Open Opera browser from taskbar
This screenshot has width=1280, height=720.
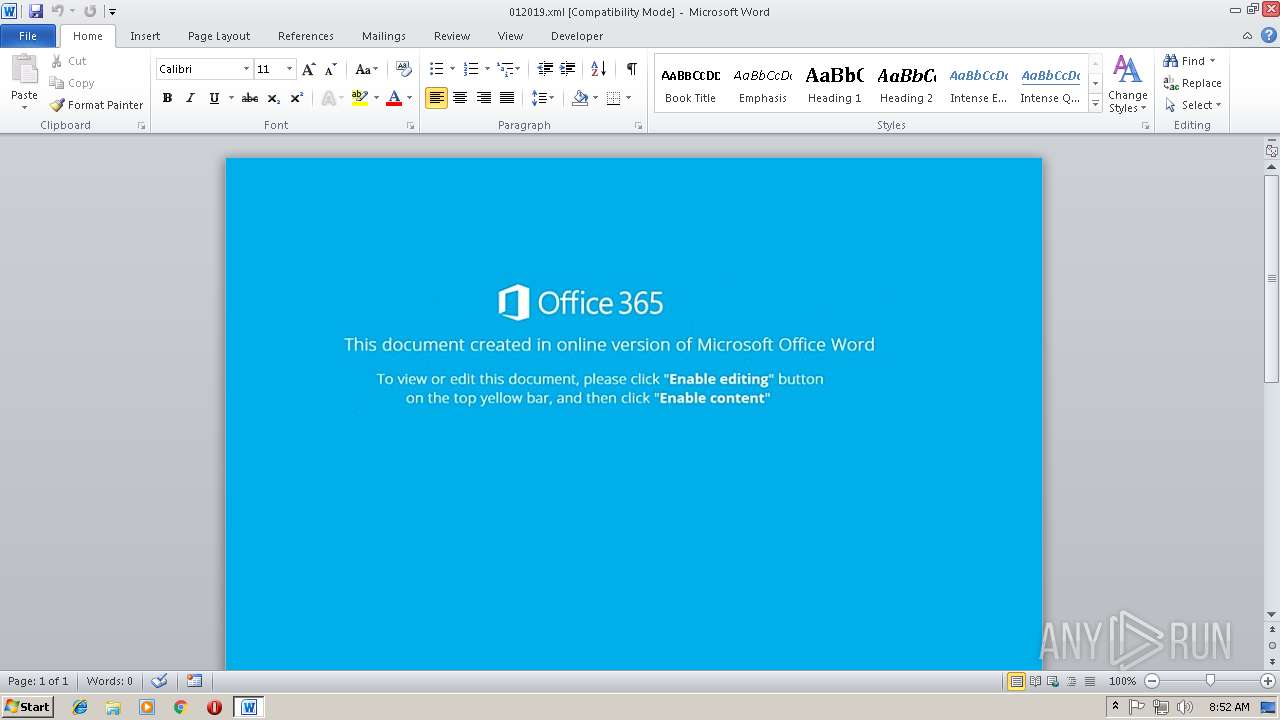pos(214,707)
